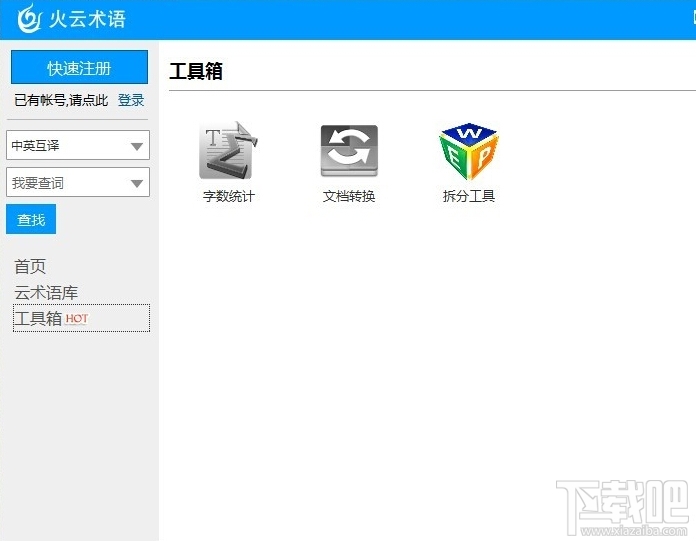The image size is (696, 541).
Task: Select 工具箱 HOT sidebar item
Action: [82, 318]
